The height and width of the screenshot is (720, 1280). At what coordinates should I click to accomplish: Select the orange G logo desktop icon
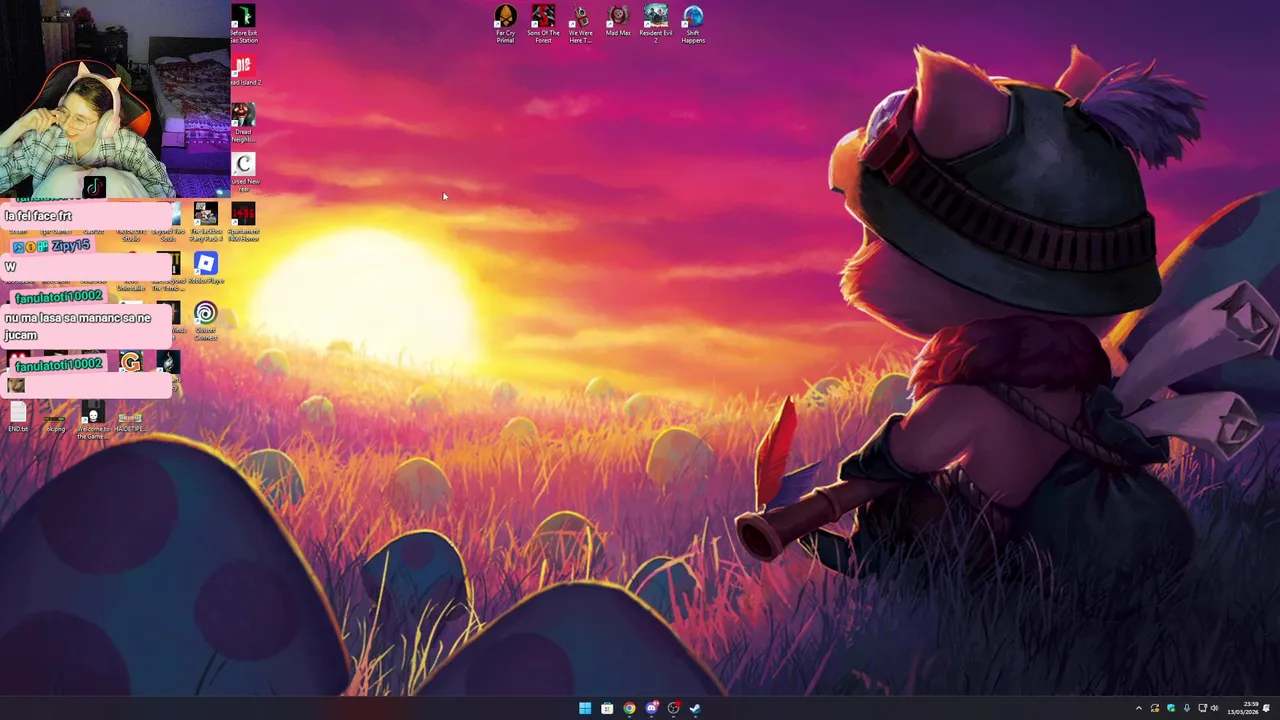pyautogui.click(x=130, y=362)
